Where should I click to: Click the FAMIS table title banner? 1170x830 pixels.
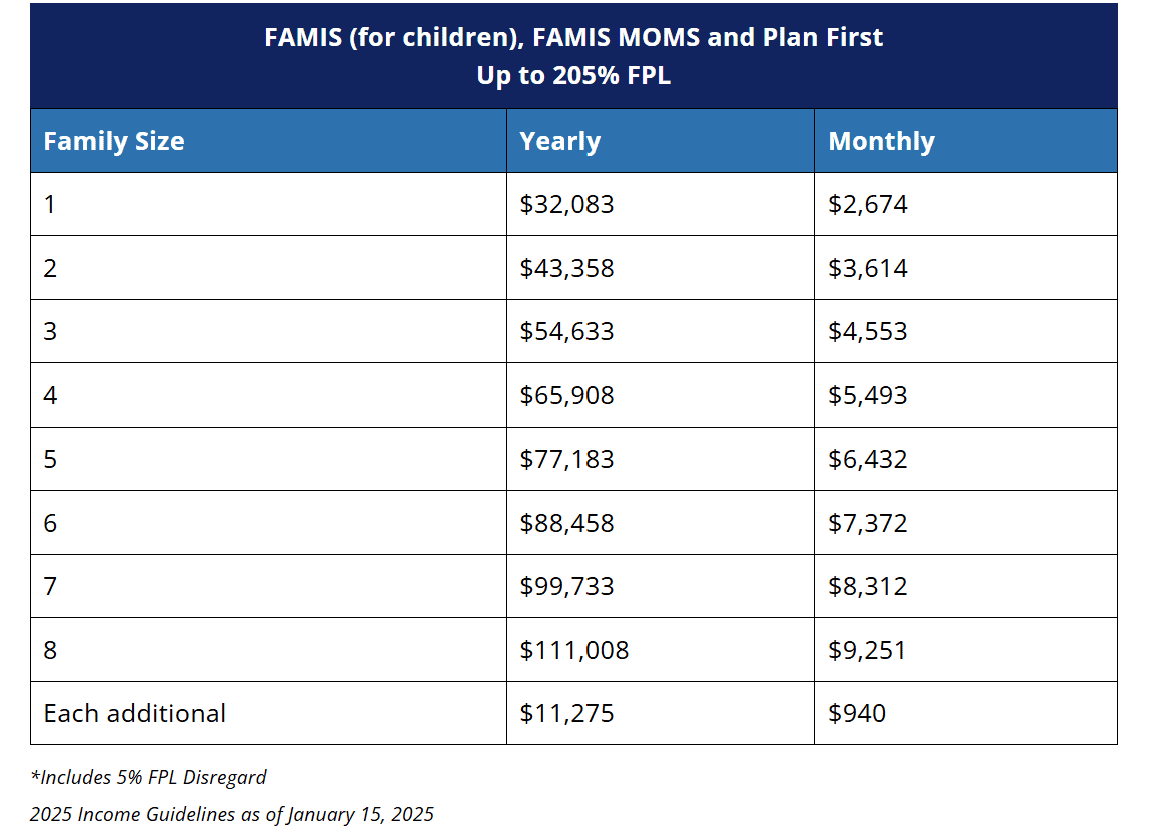click(573, 56)
